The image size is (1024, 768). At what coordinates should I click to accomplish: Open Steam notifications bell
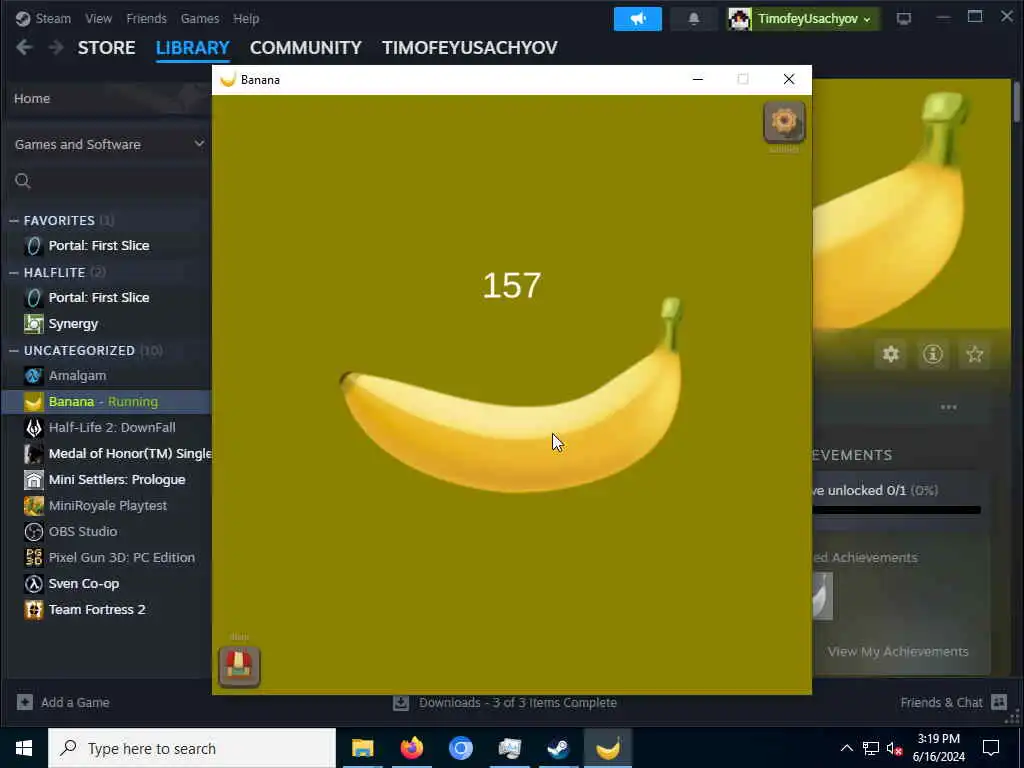(694, 19)
